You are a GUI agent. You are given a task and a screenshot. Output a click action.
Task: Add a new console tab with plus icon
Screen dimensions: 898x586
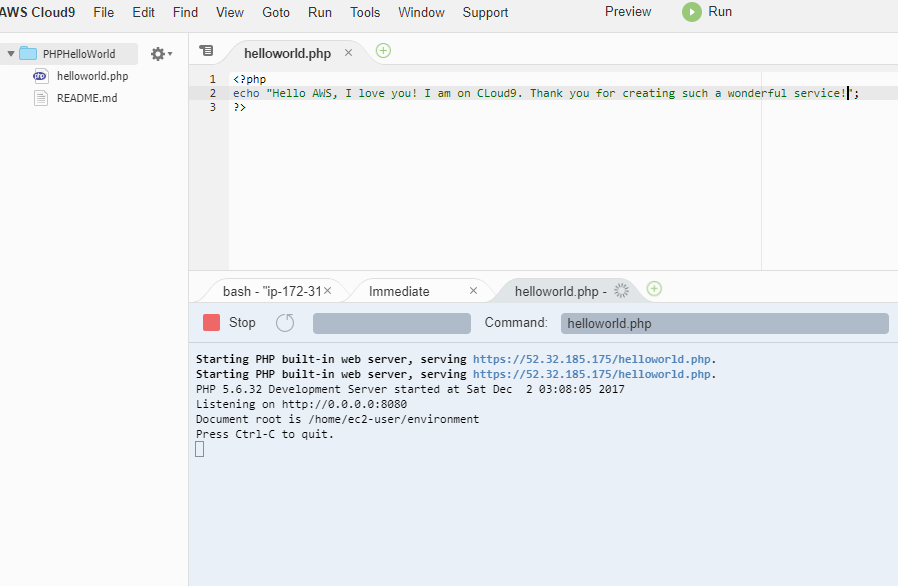[654, 289]
